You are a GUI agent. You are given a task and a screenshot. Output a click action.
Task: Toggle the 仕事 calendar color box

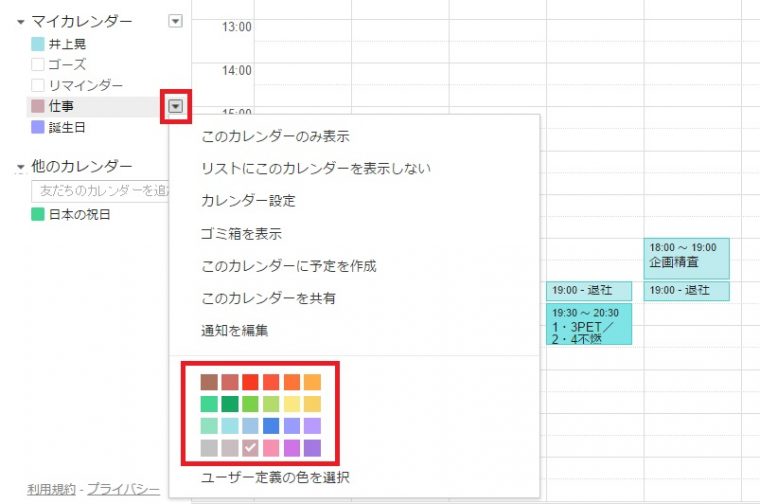point(38,106)
